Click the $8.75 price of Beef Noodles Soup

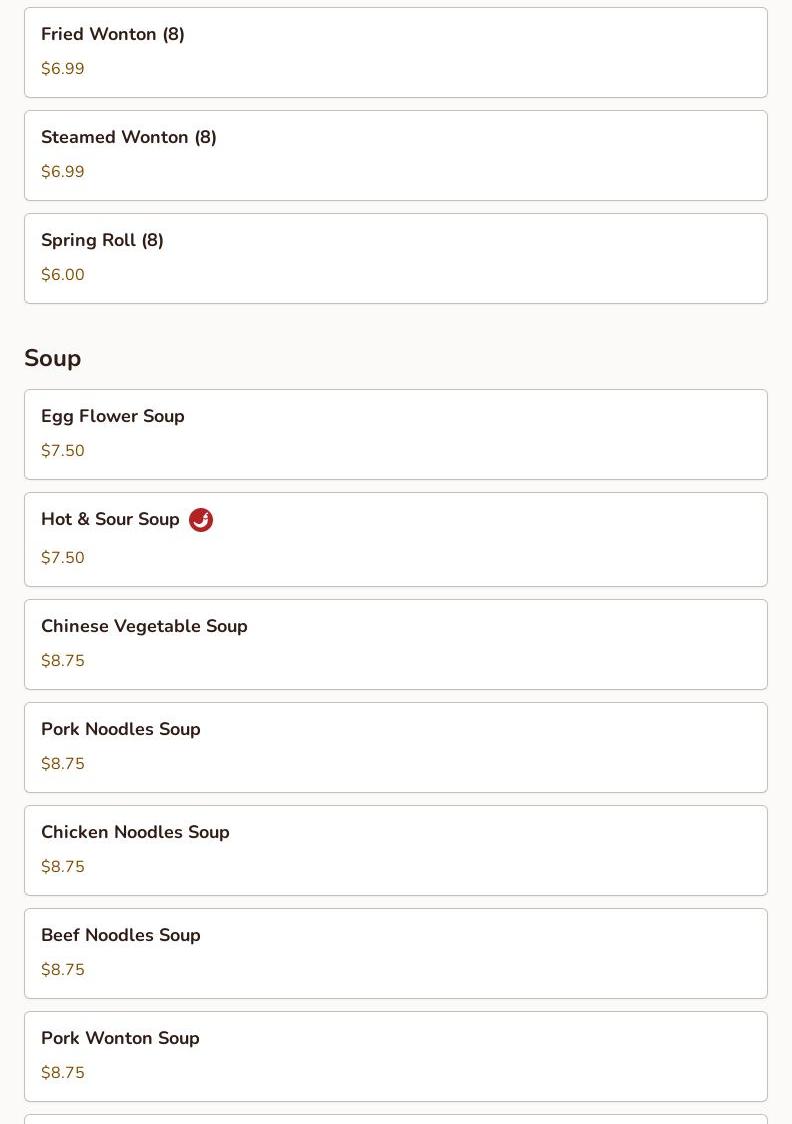tap(63, 970)
